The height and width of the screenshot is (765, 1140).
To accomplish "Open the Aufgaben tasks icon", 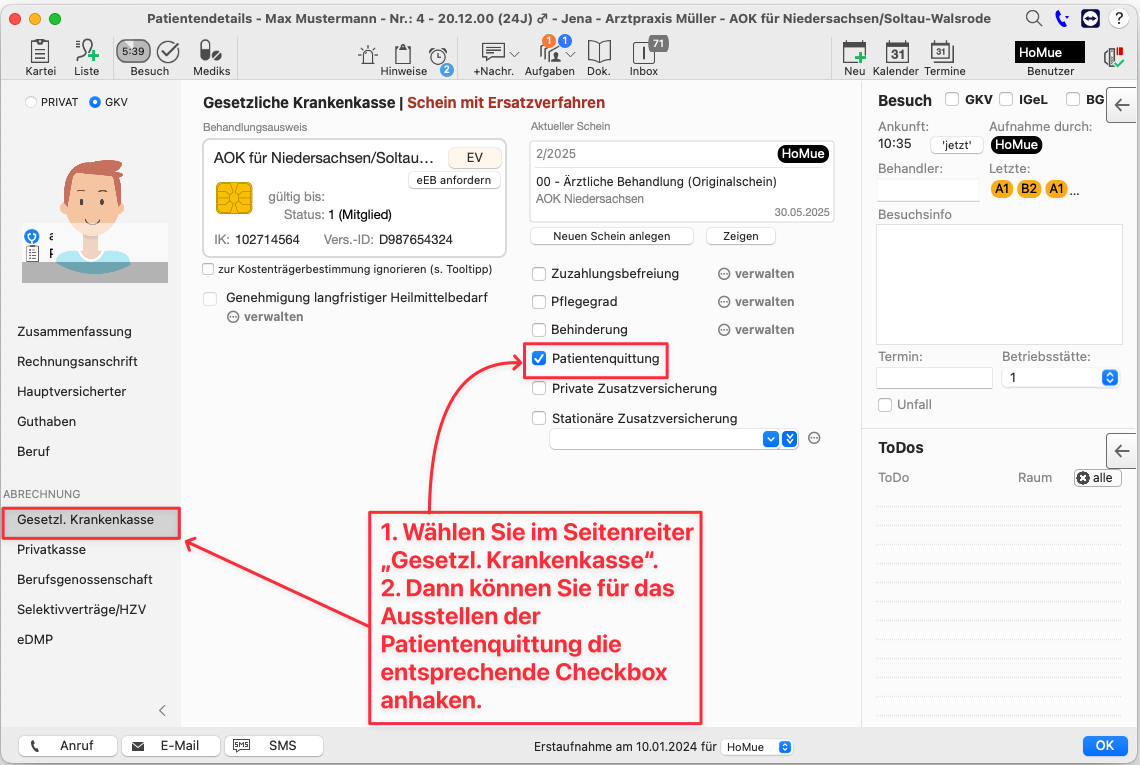I will click(x=550, y=51).
